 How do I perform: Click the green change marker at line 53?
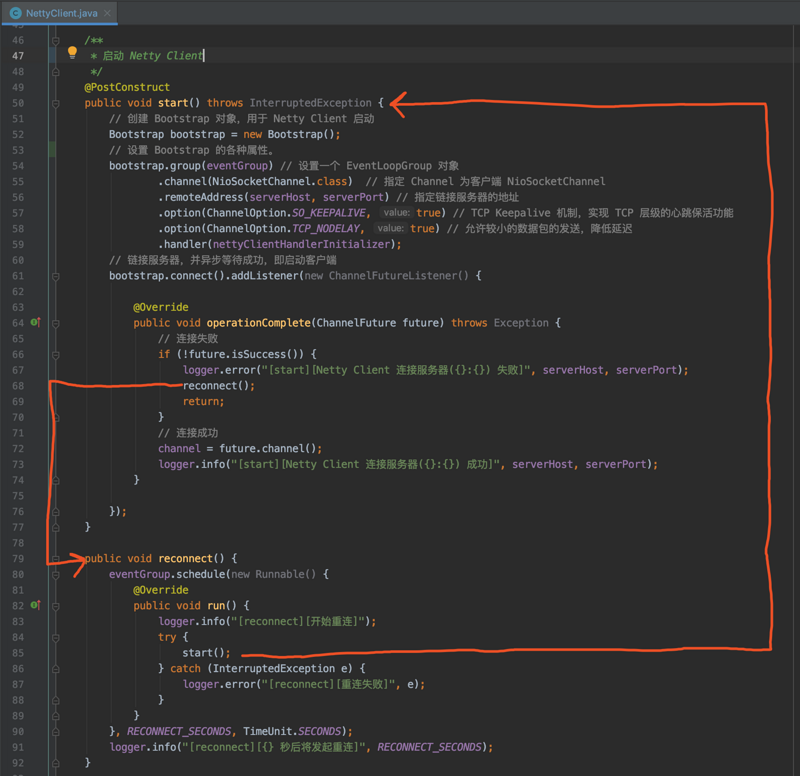click(52, 150)
